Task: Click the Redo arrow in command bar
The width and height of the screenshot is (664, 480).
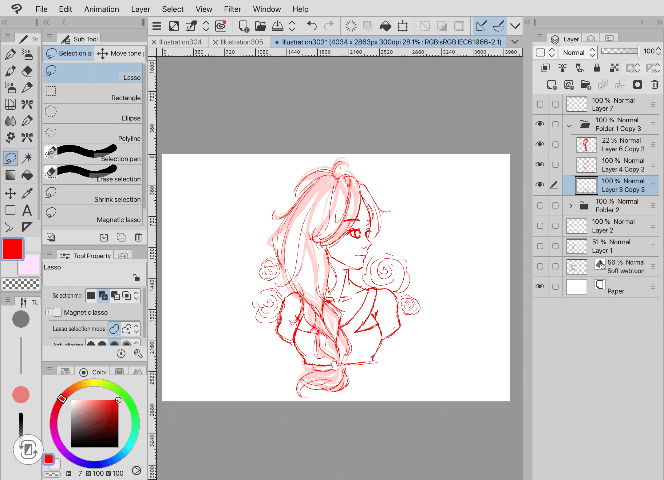Action: tap(329, 26)
